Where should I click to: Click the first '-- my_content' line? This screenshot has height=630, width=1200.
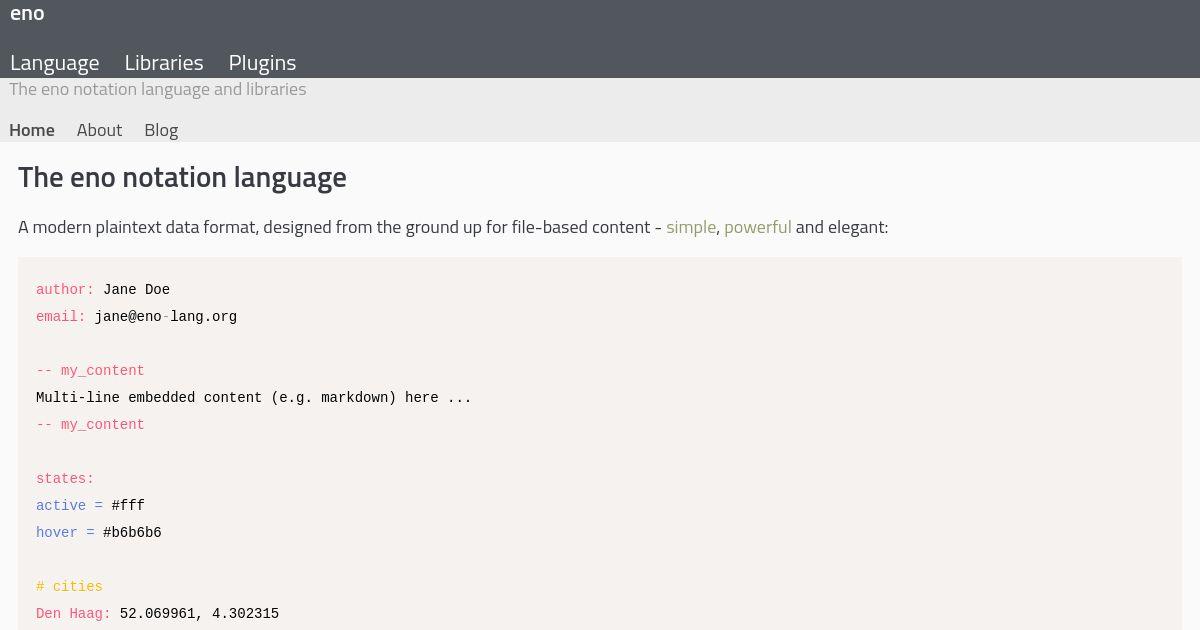tap(90, 371)
